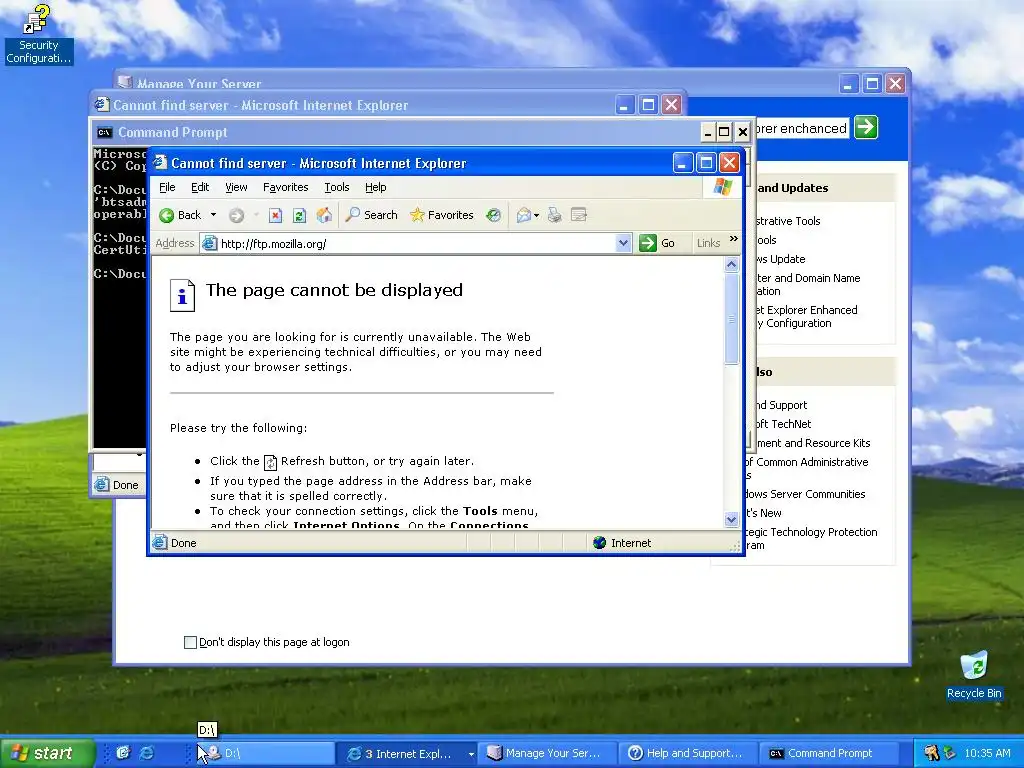Click Internet Explorer quick launch icon
This screenshot has height=768, width=1024.
point(148,753)
